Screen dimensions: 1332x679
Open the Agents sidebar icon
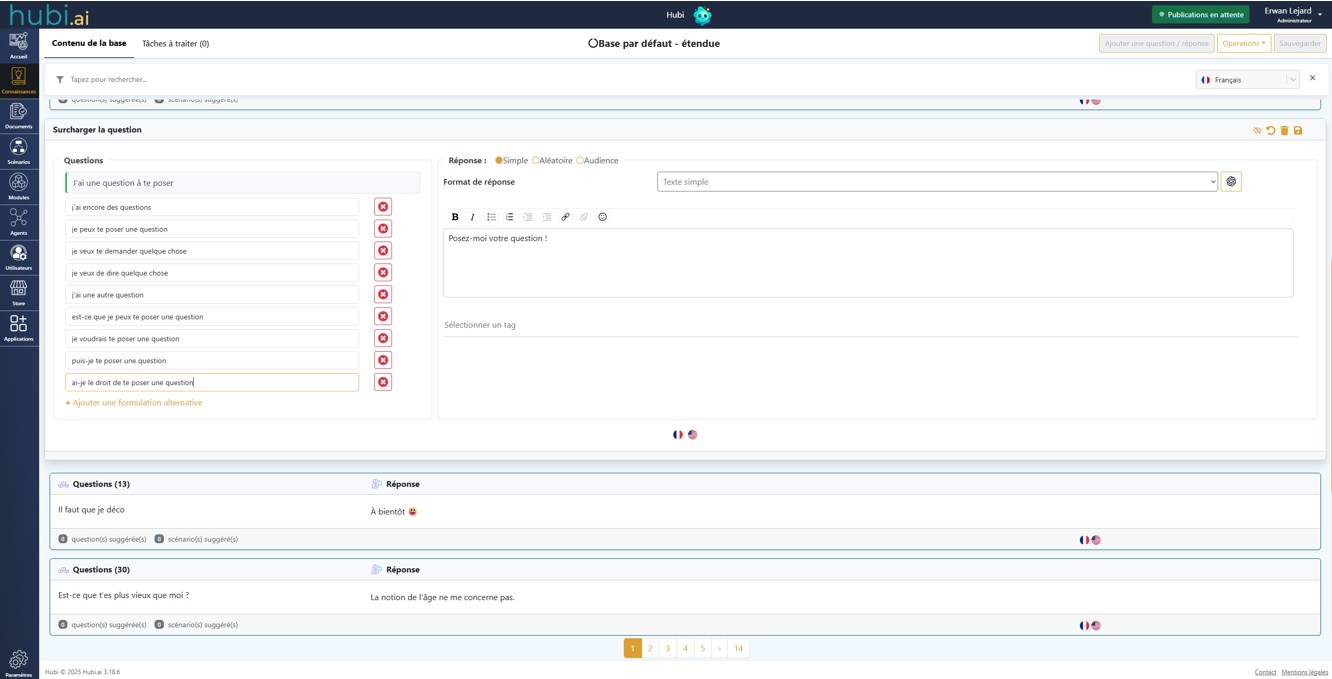point(18,221)
